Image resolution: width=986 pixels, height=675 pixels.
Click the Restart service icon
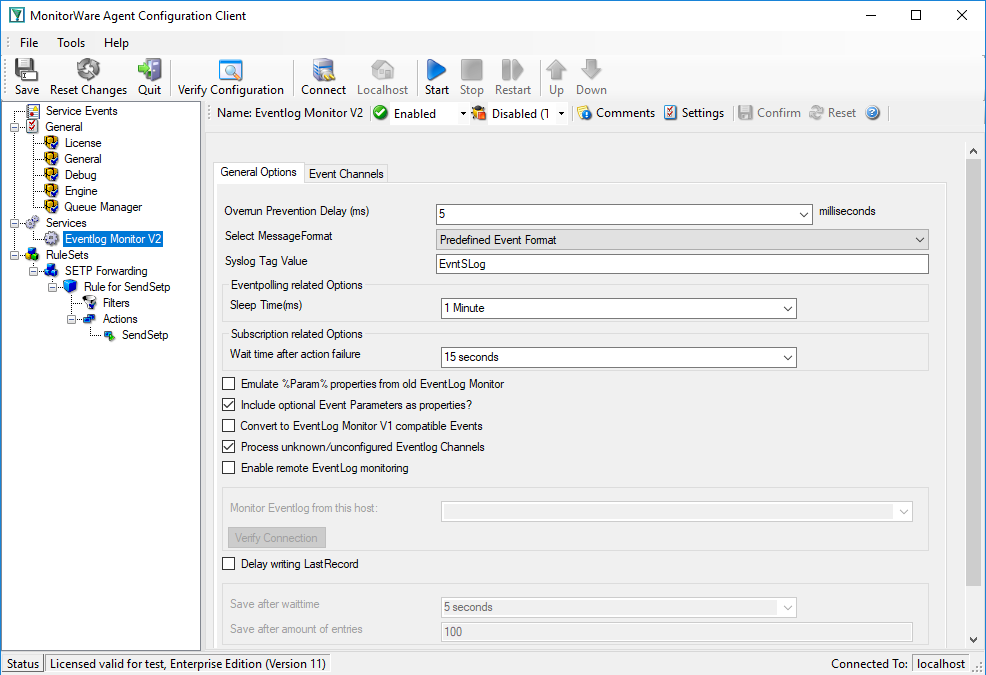click(512, 77)
